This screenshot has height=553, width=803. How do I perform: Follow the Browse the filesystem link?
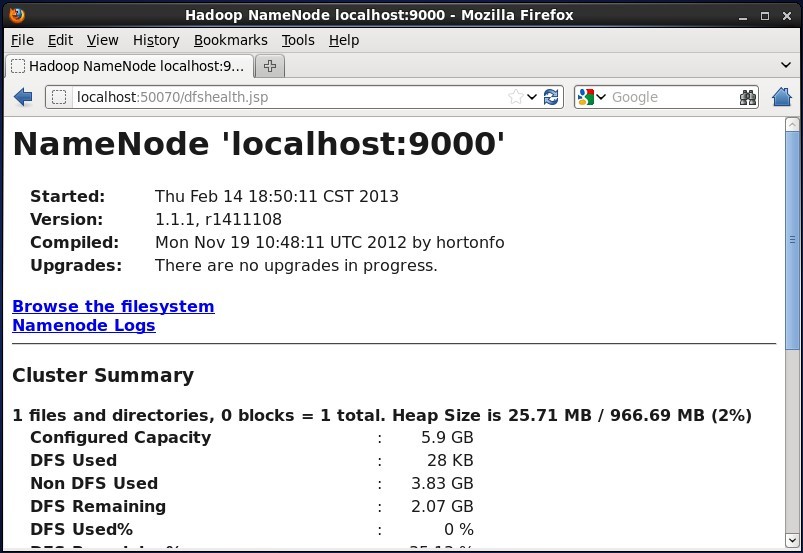point(113,306)
